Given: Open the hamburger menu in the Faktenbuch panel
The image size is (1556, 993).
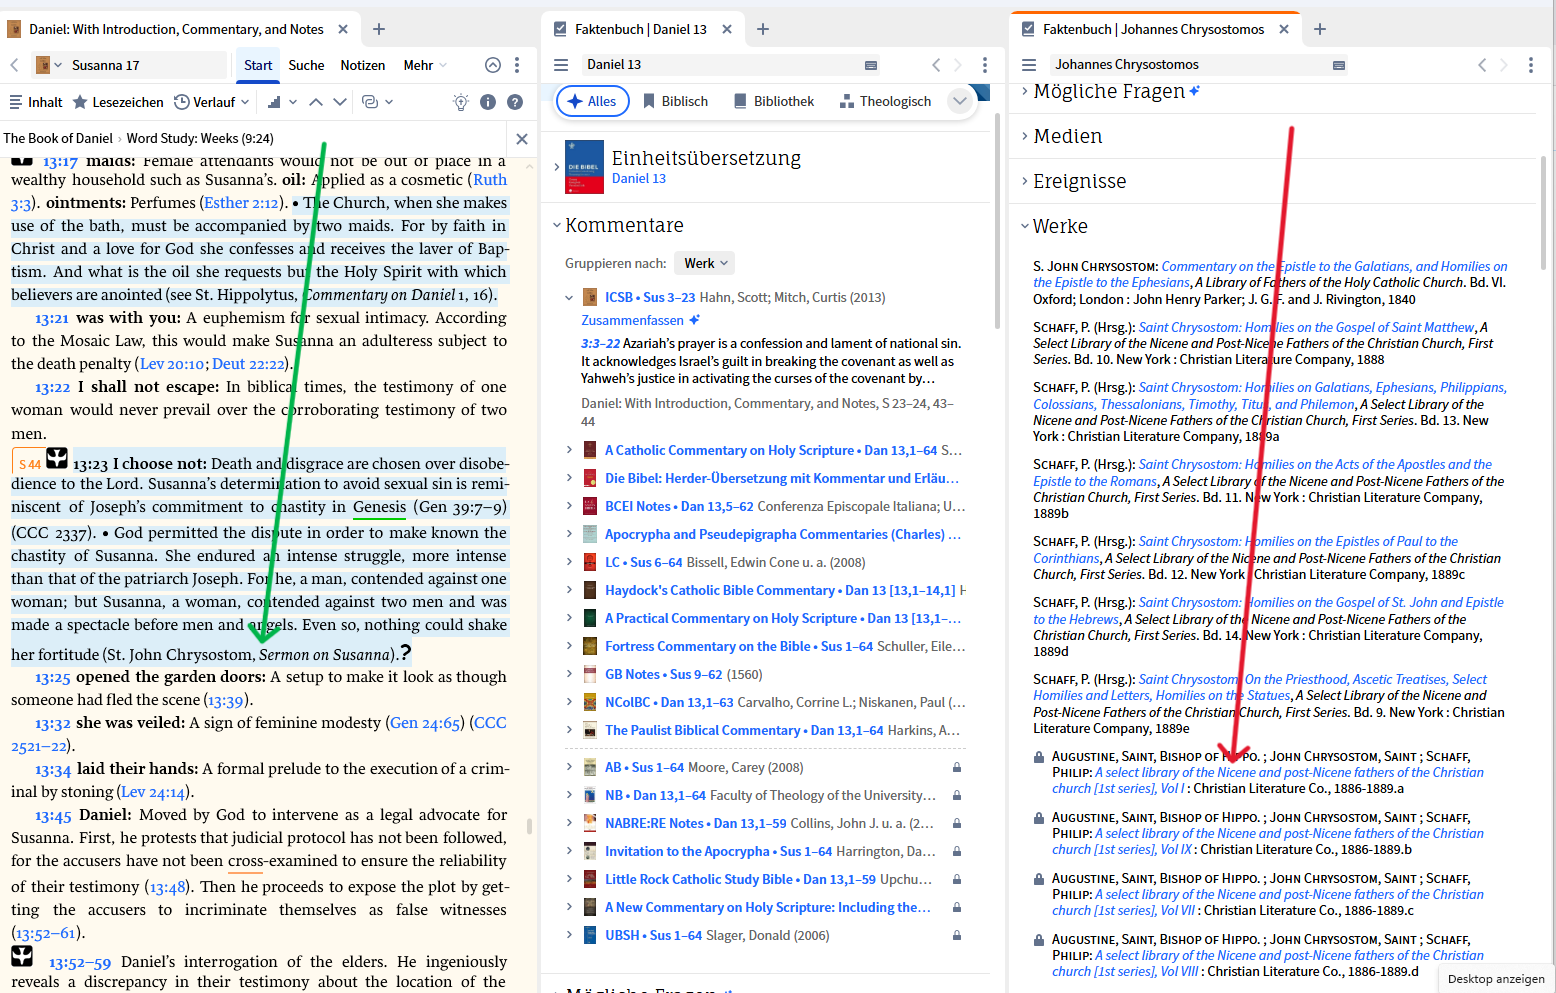Looking at the screenshot, I should tap(561, 64).
